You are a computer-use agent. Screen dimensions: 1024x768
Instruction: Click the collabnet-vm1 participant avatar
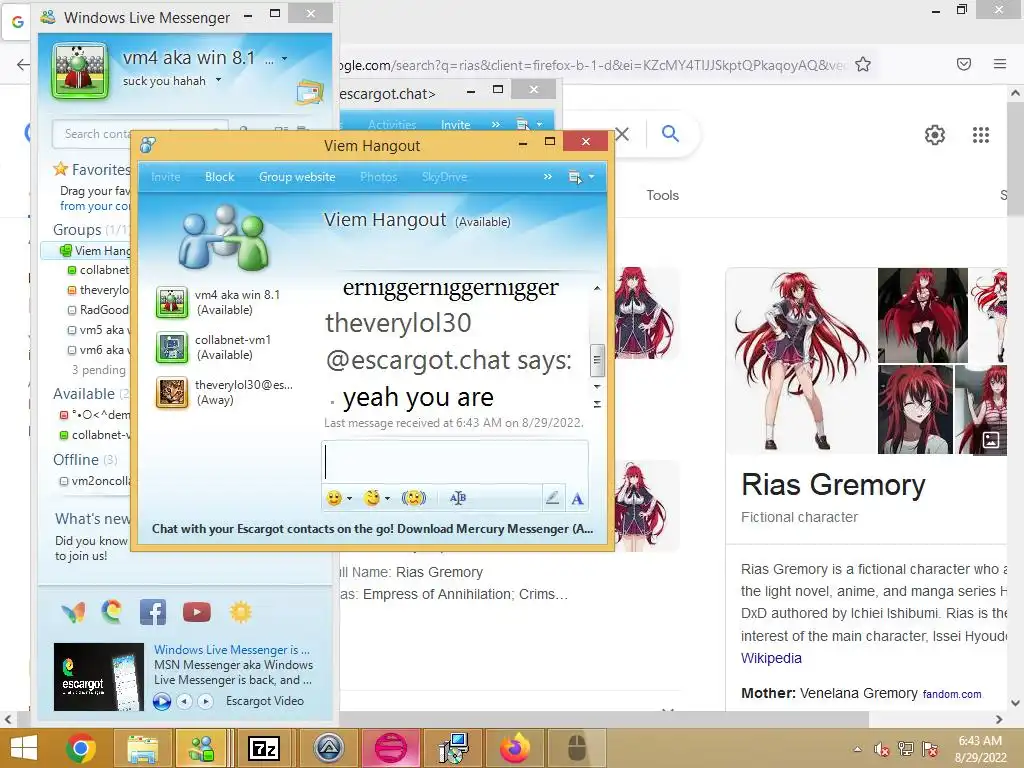coord(172,347)
